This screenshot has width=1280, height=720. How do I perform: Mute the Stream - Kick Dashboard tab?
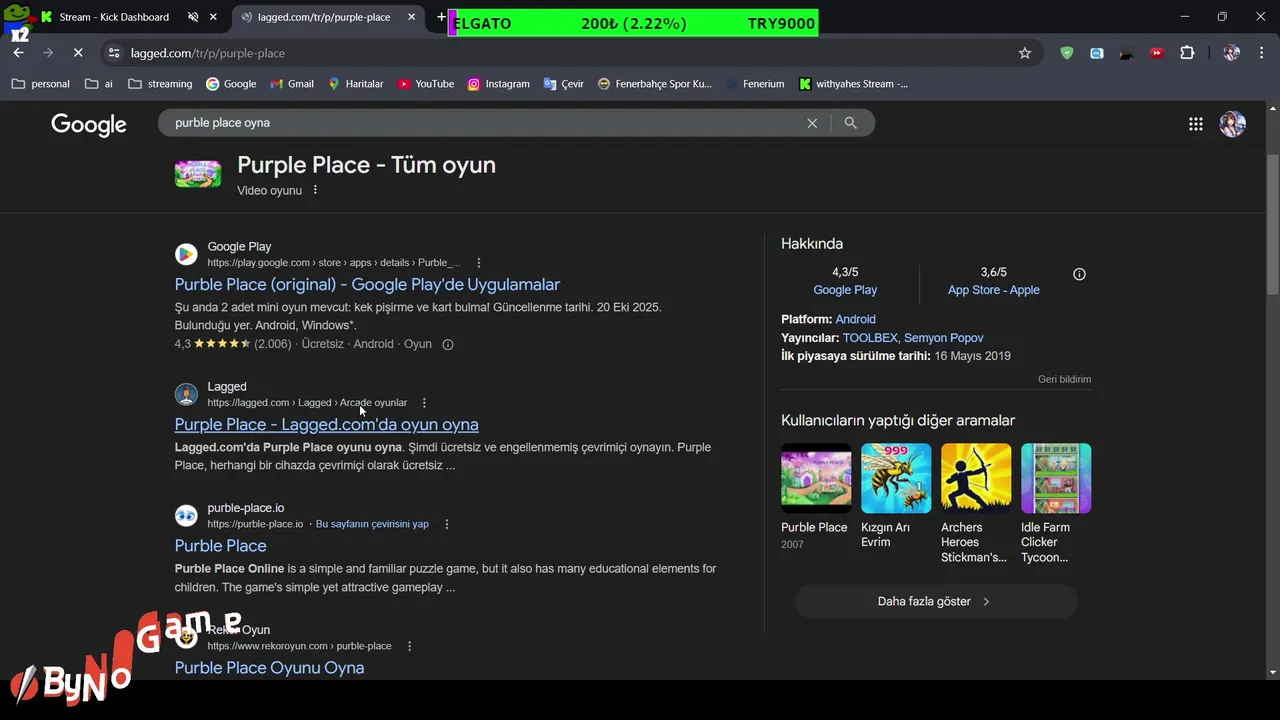click(193, 17)
